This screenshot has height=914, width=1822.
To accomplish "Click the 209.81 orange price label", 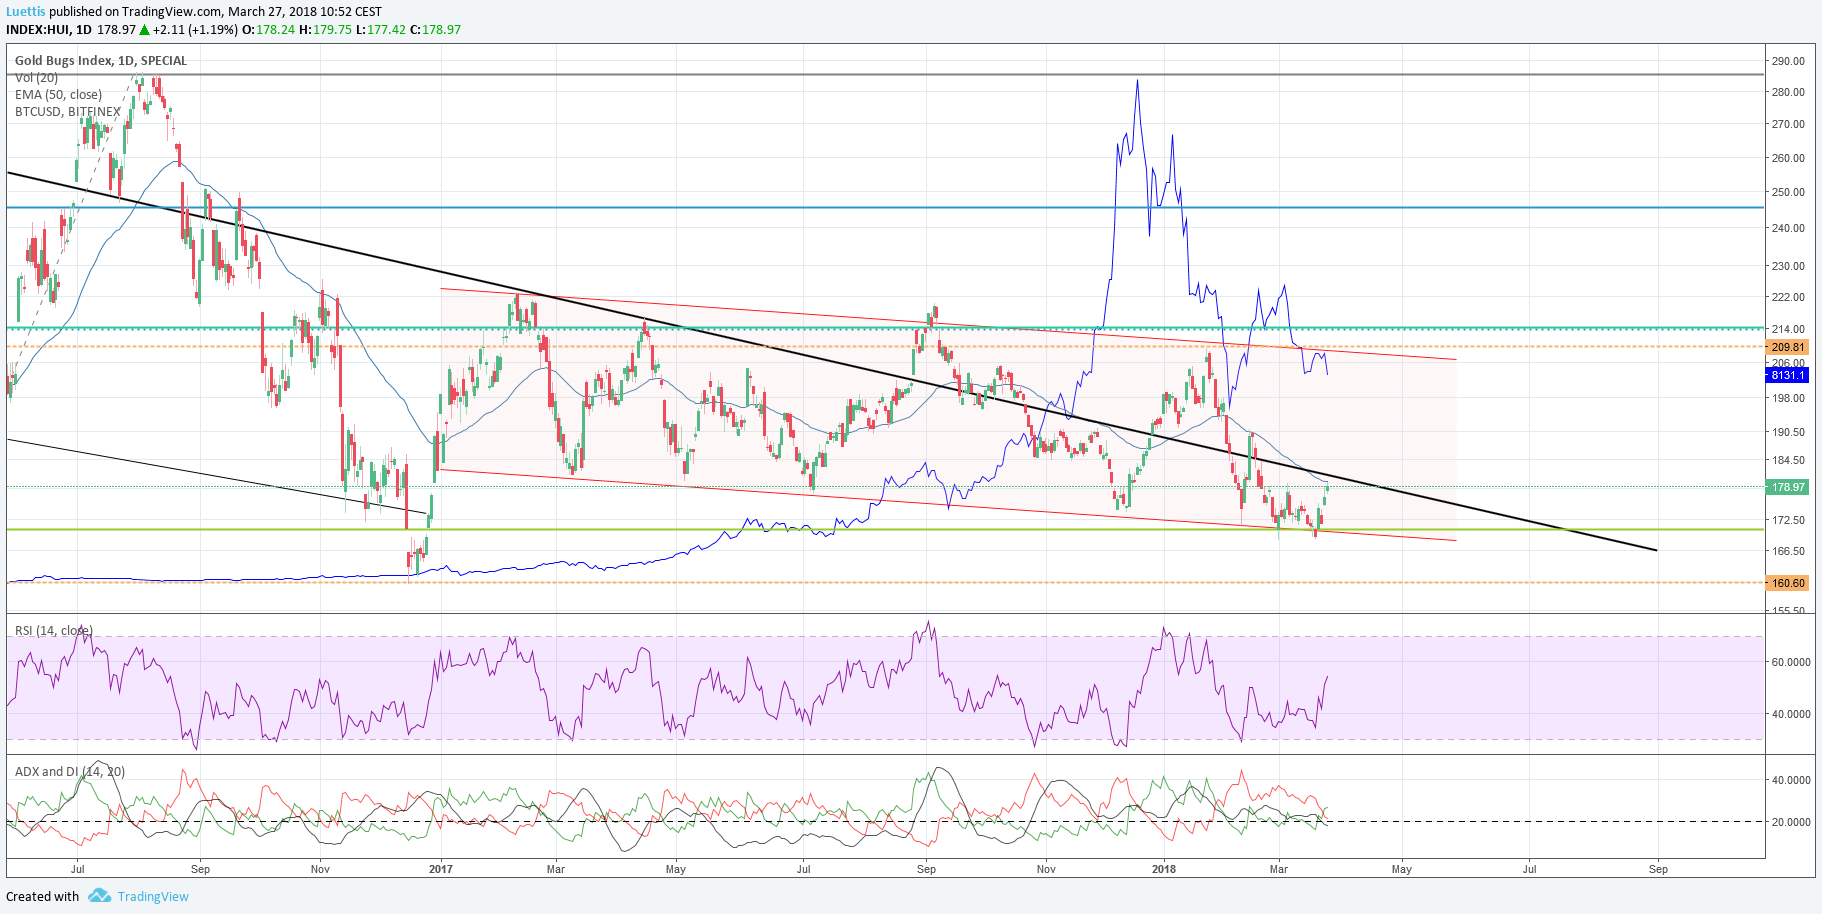I will (1788, 347).
